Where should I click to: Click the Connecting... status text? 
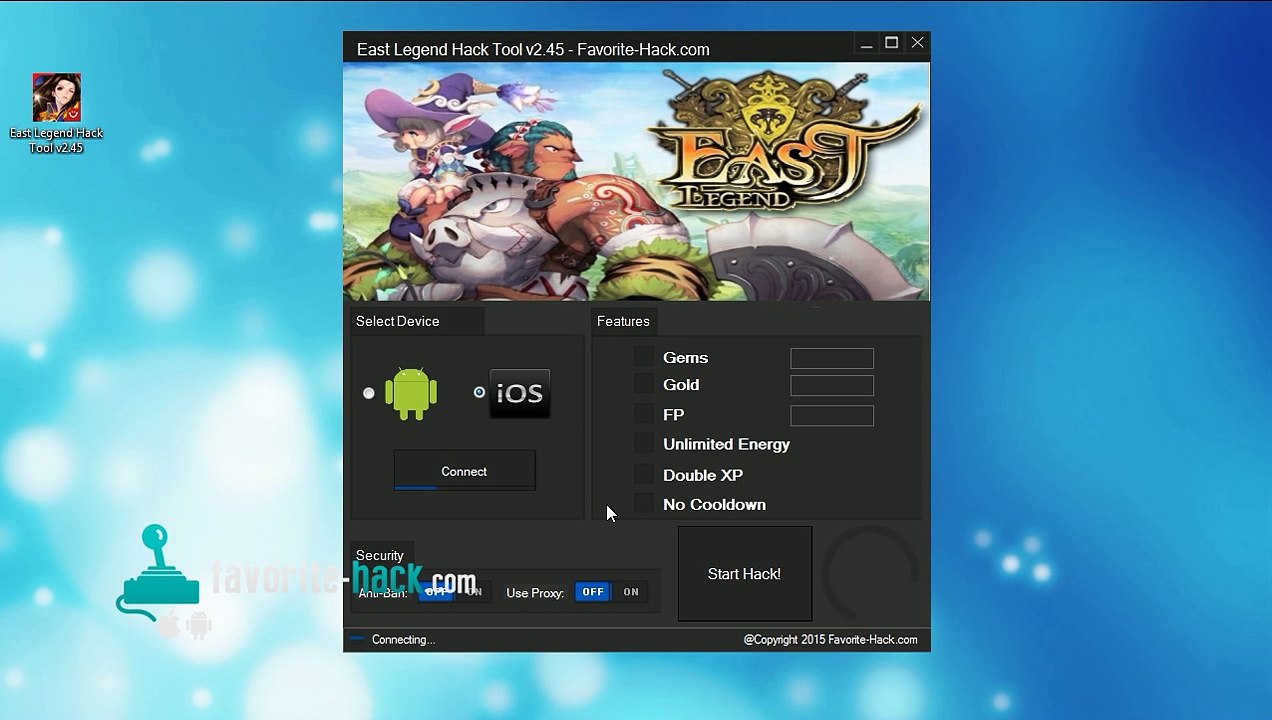click(403, 640)
